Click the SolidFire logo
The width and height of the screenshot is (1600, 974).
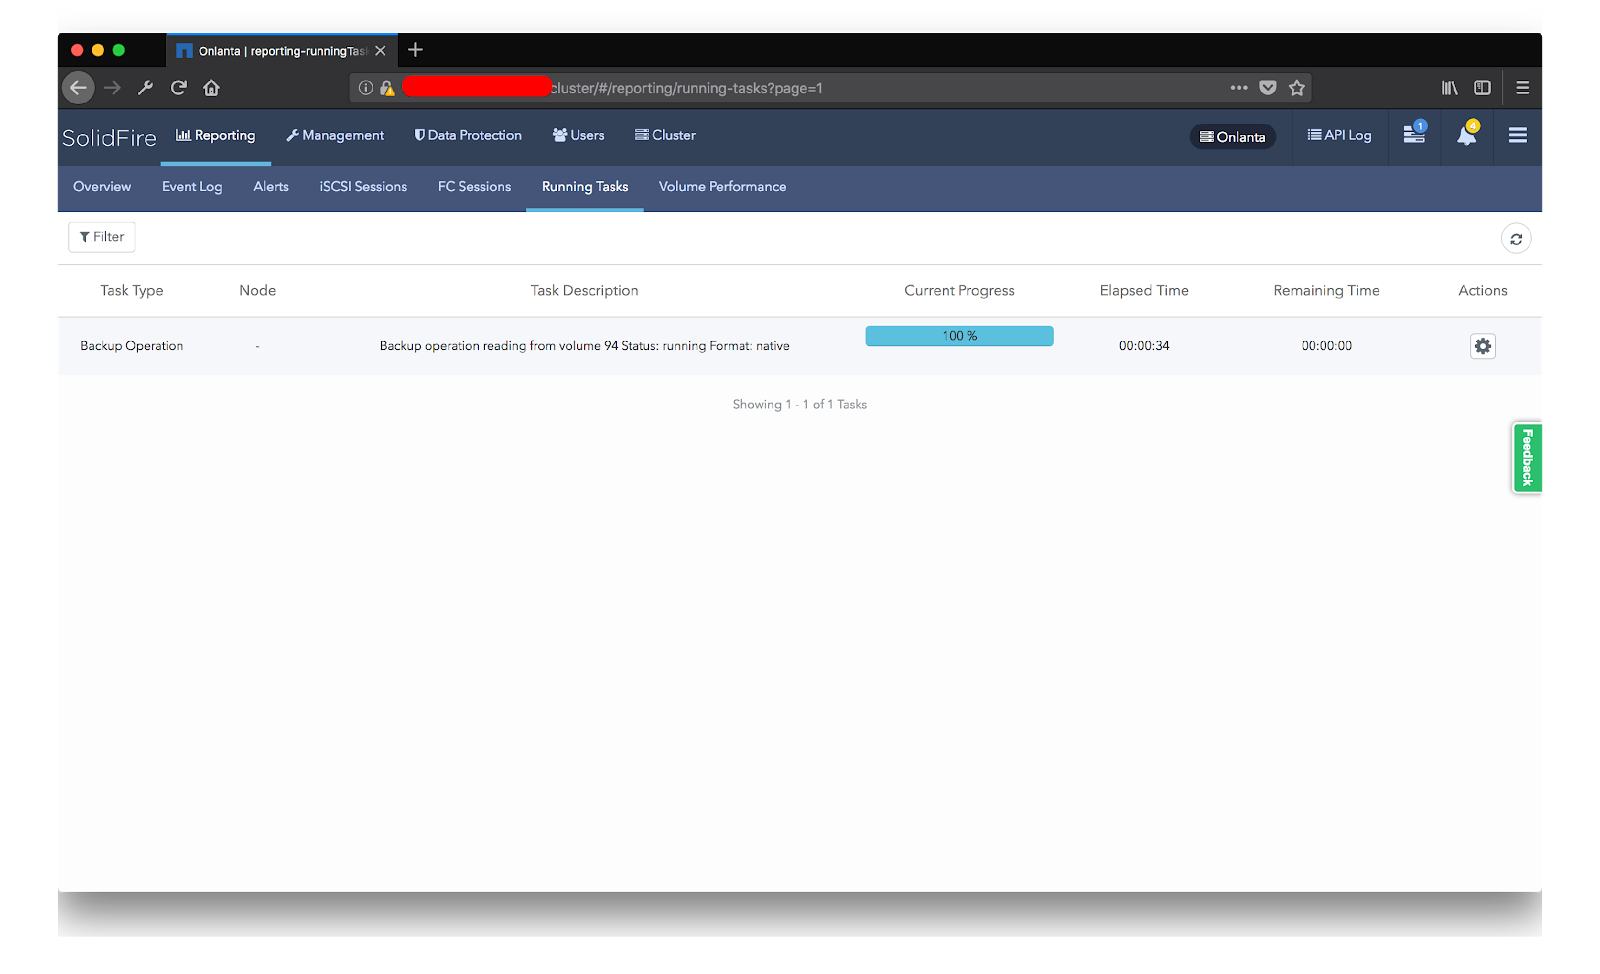[x=108, y=137]
